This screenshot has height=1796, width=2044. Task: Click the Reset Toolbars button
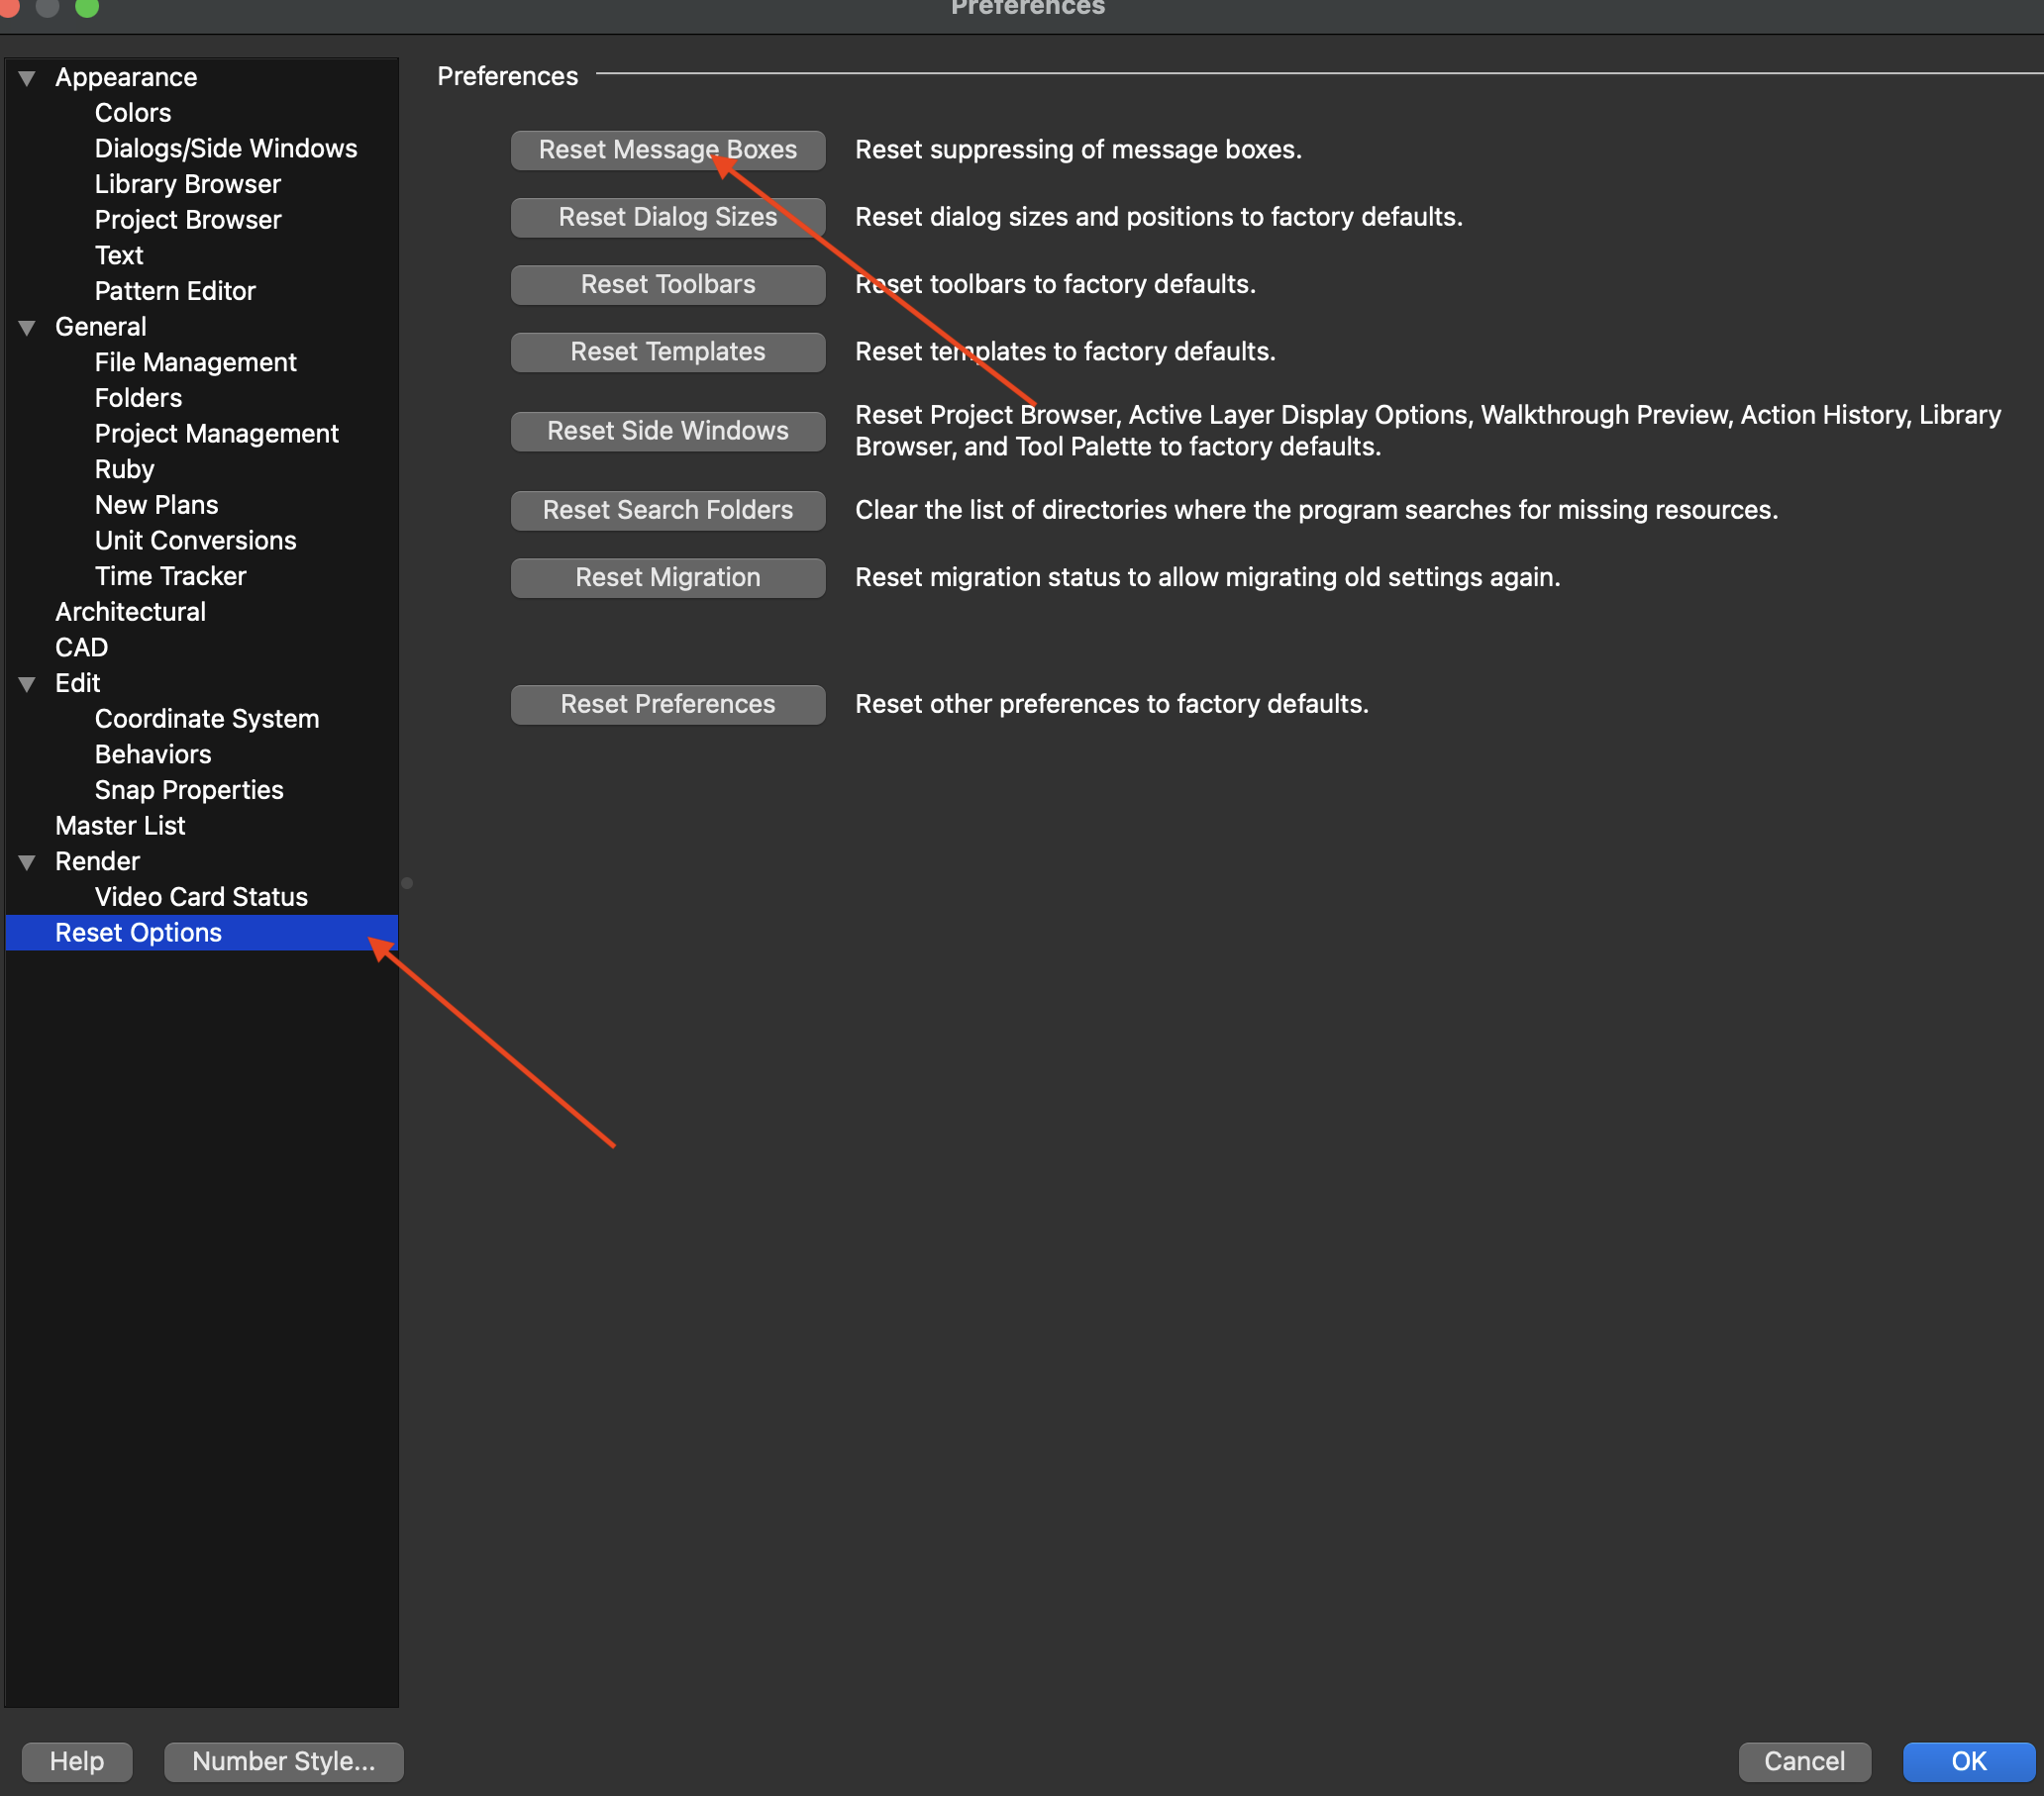tap(667, 285)
